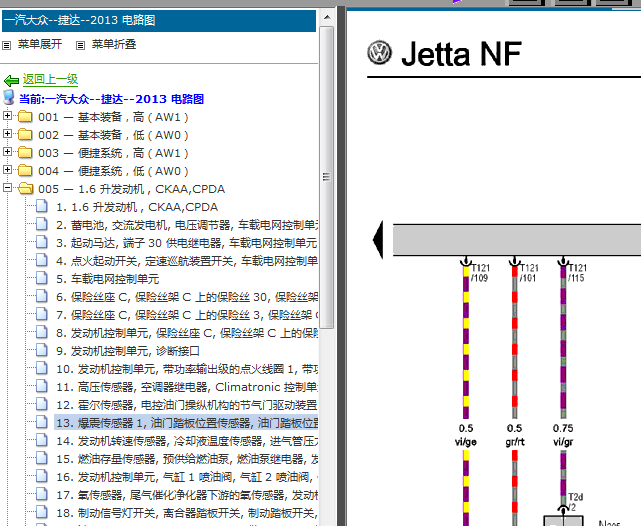Open page 14. 发动机转速传感器

pos(187,441)
